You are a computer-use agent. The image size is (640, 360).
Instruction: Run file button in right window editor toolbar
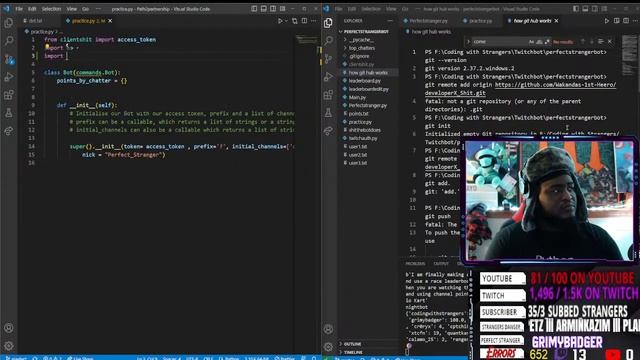click(607, 20)
